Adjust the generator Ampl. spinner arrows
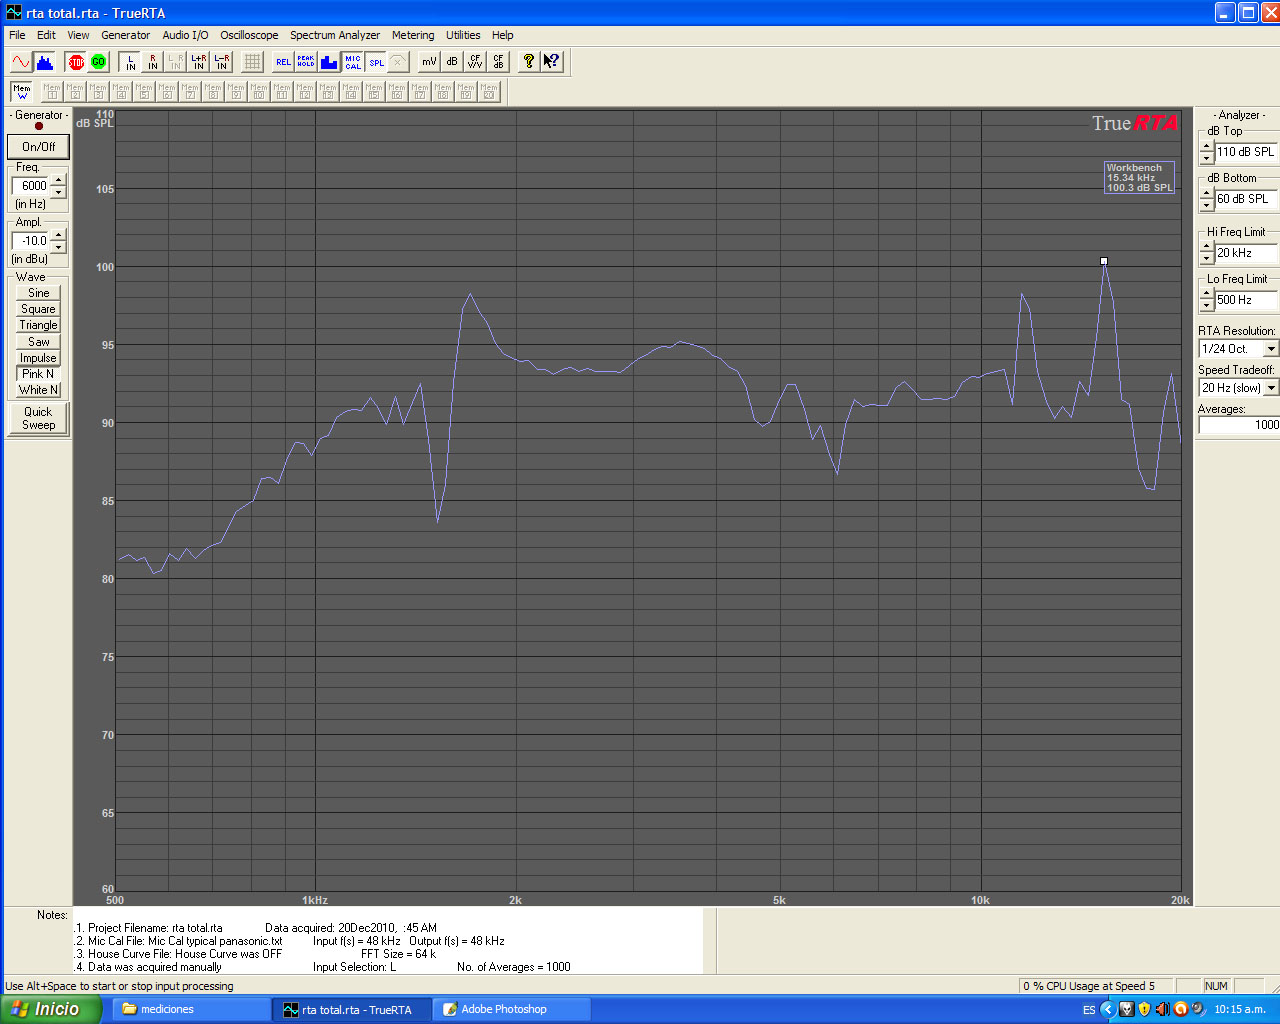Screen dimensions: 1280x1024 point(59,241)
